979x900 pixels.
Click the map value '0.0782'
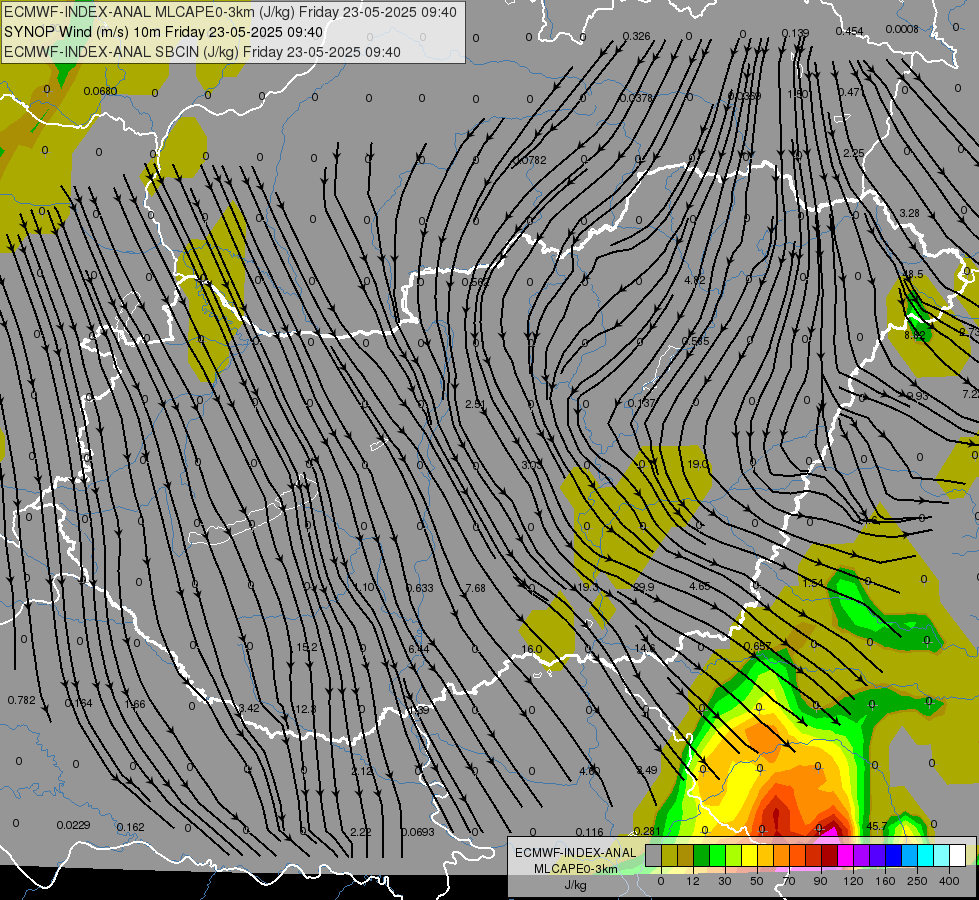(529, 161)
